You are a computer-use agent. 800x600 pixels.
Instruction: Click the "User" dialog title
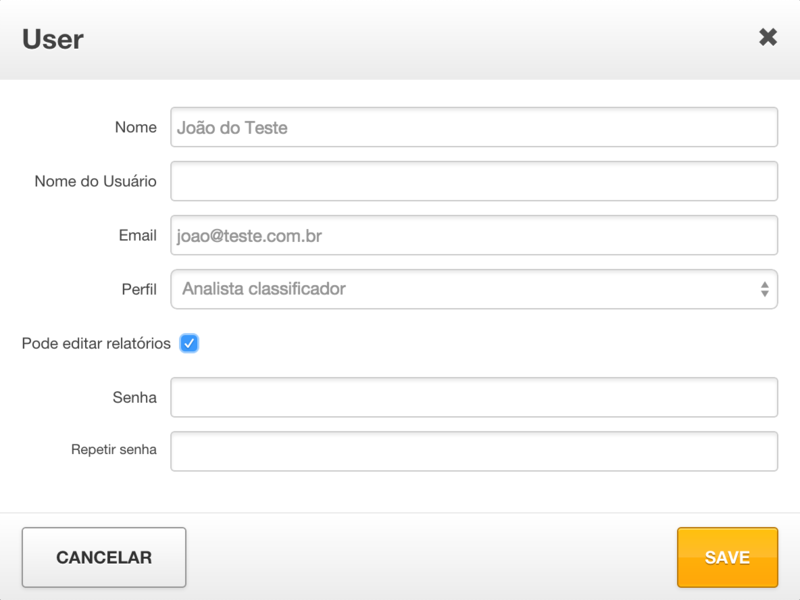tap(53, 39)
